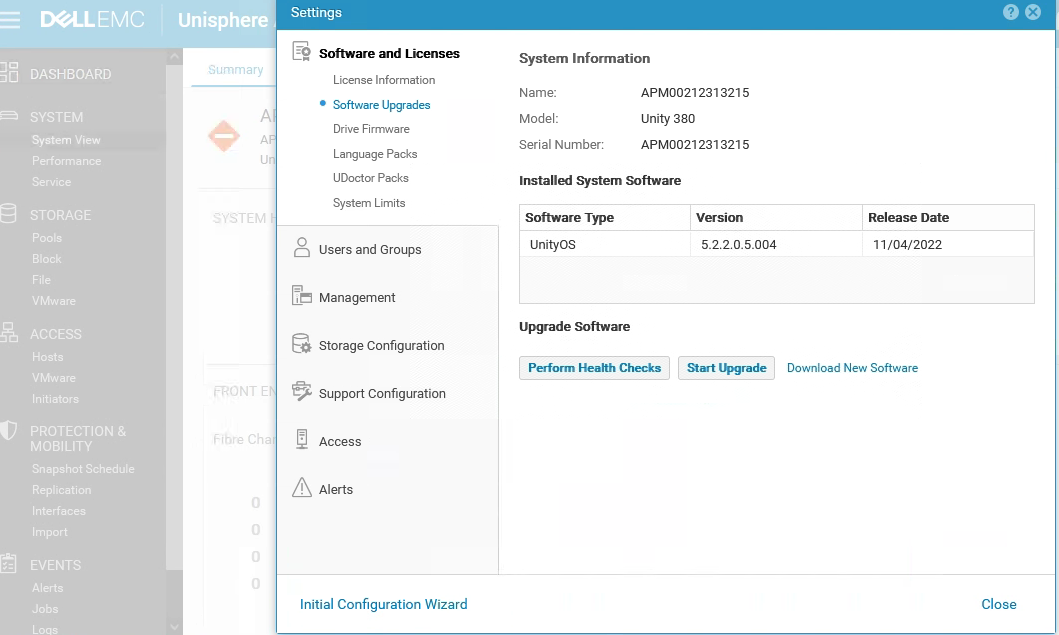
Task: Select the UnityOS table cell
Action: [x=604, y=244]
